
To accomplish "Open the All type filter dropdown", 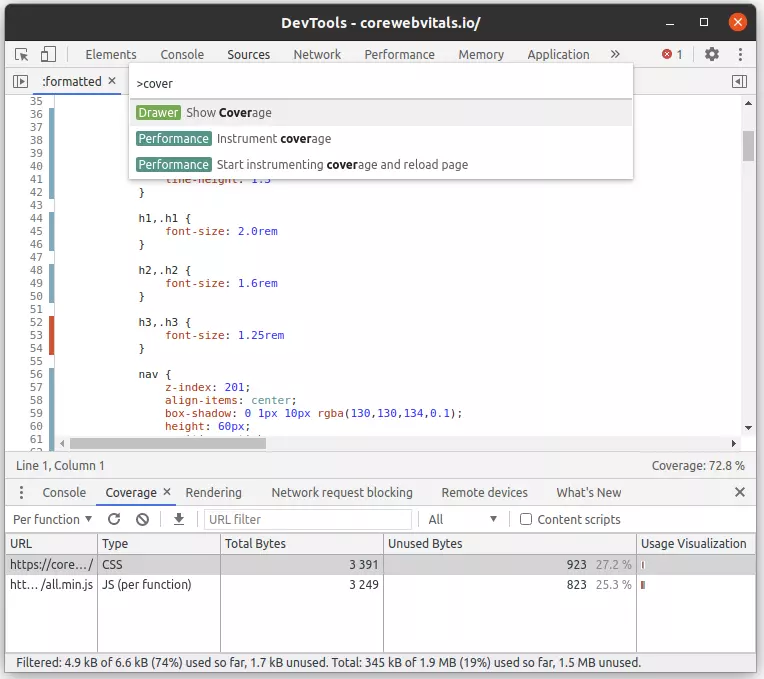I will [462, 519].
